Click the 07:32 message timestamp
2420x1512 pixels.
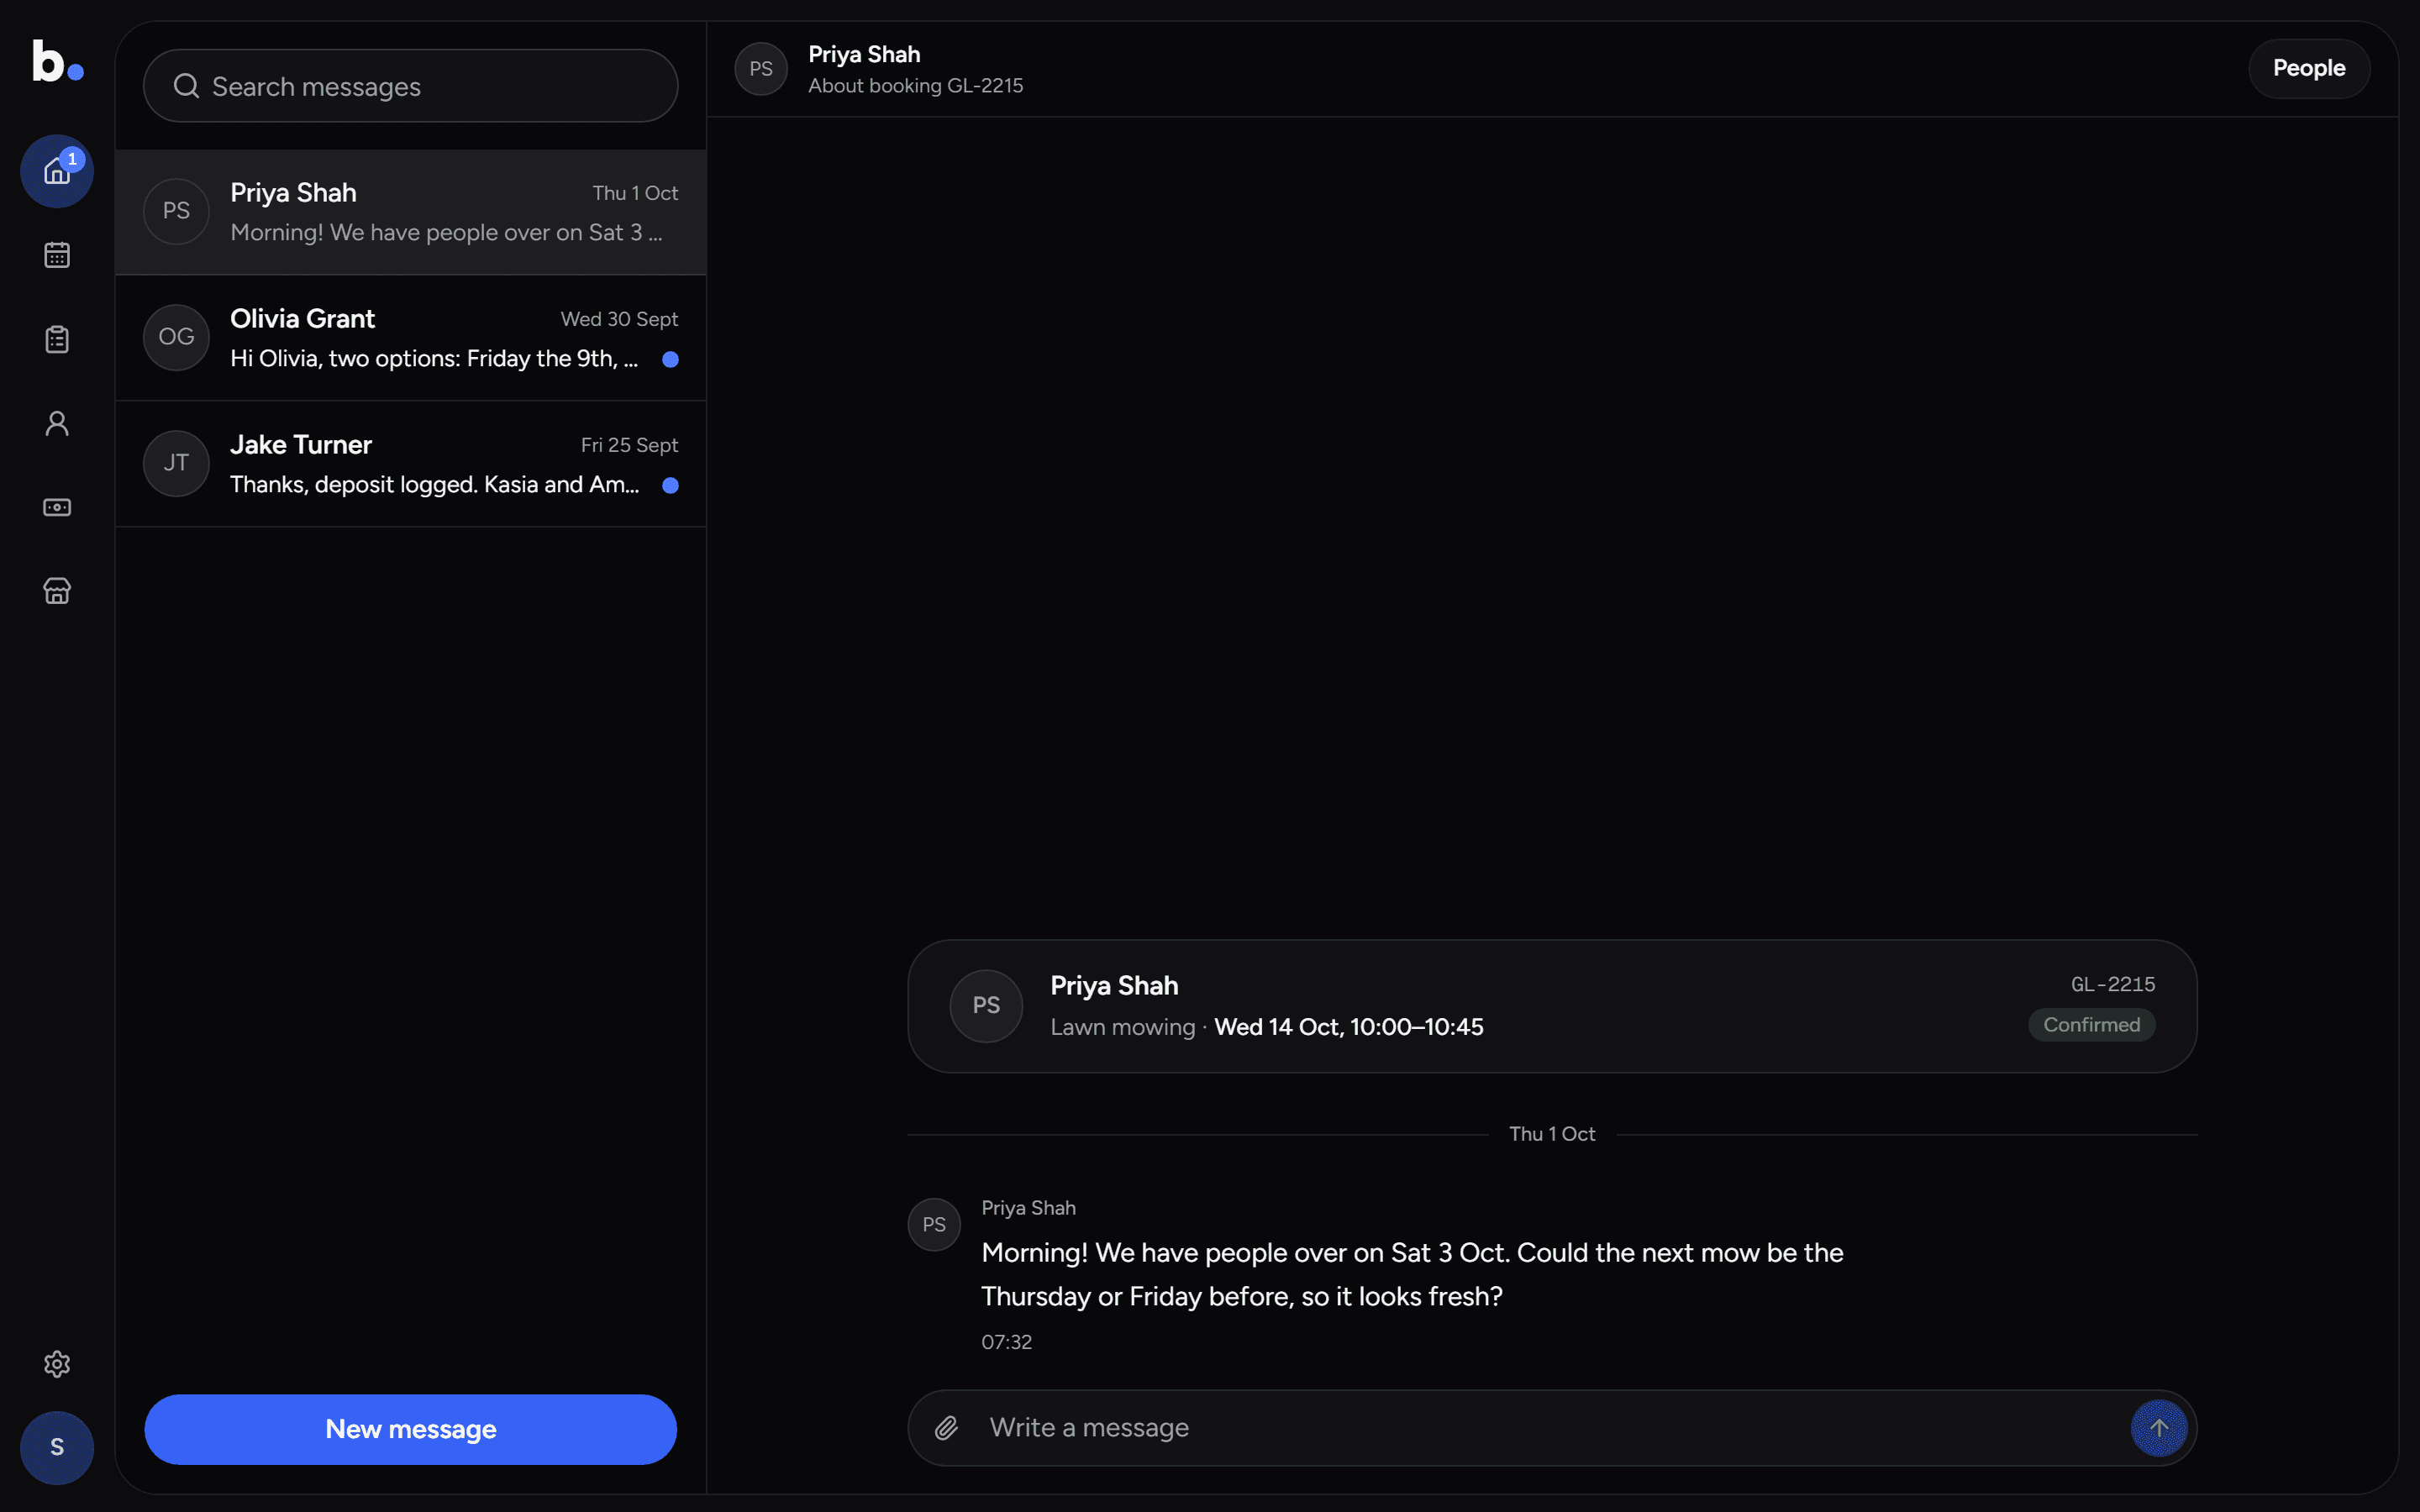(x=1006, y=1342)
